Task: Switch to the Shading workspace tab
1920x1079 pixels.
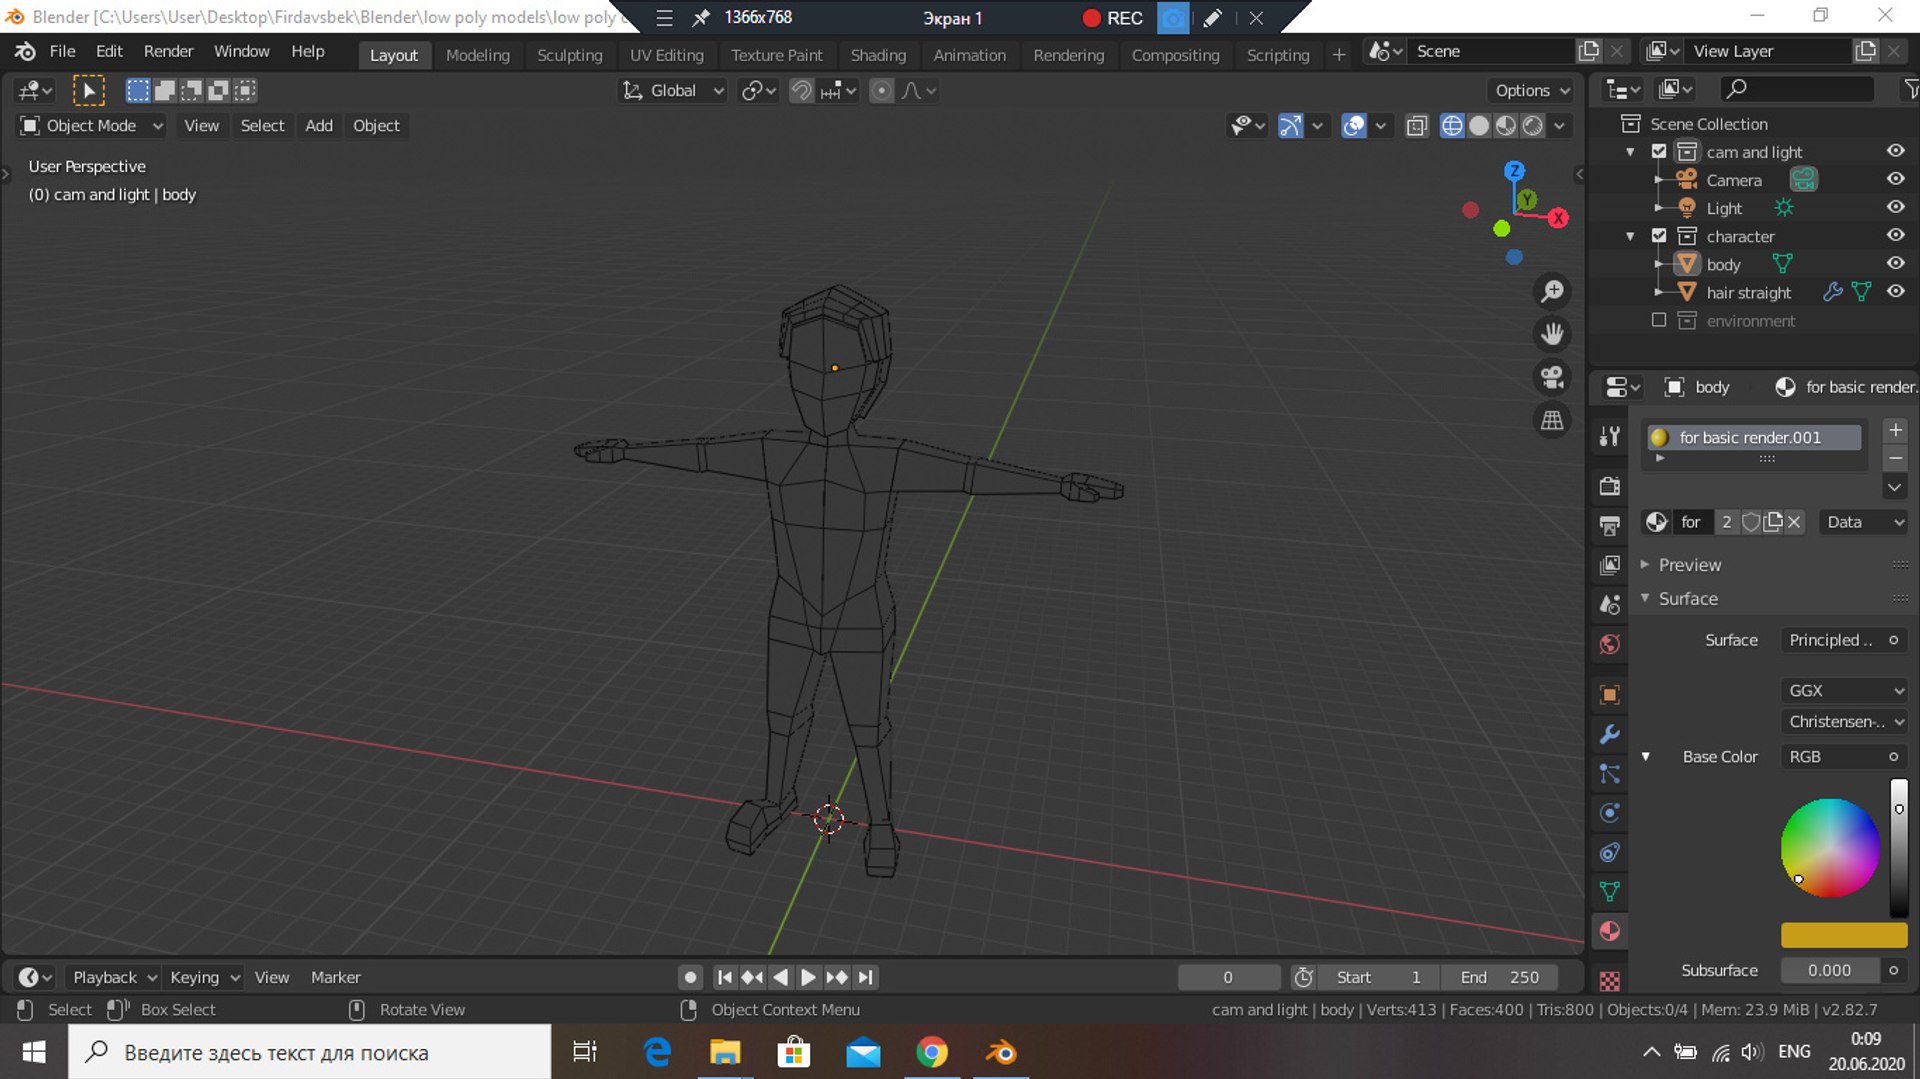Action: [878, 55]
